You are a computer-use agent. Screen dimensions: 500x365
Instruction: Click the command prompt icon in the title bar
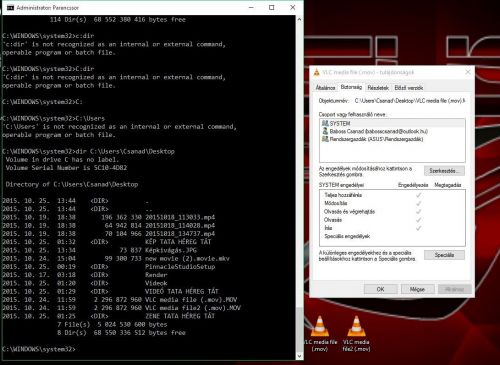[x=10, y=7]
